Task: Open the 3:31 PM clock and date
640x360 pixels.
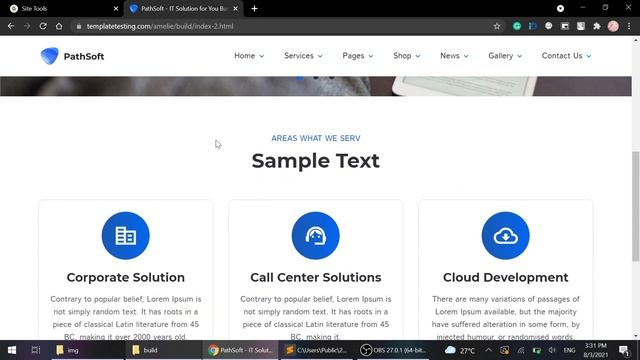Action: click(595, 350)
